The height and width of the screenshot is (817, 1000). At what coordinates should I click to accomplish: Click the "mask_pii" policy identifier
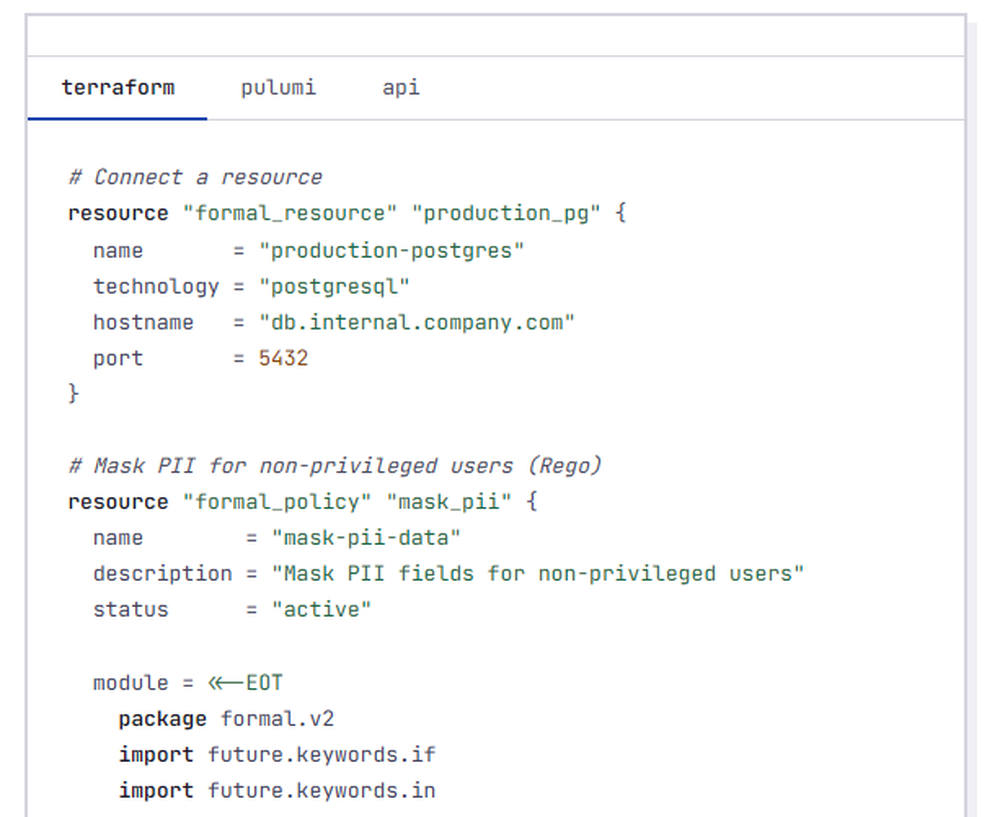(449, 502)
